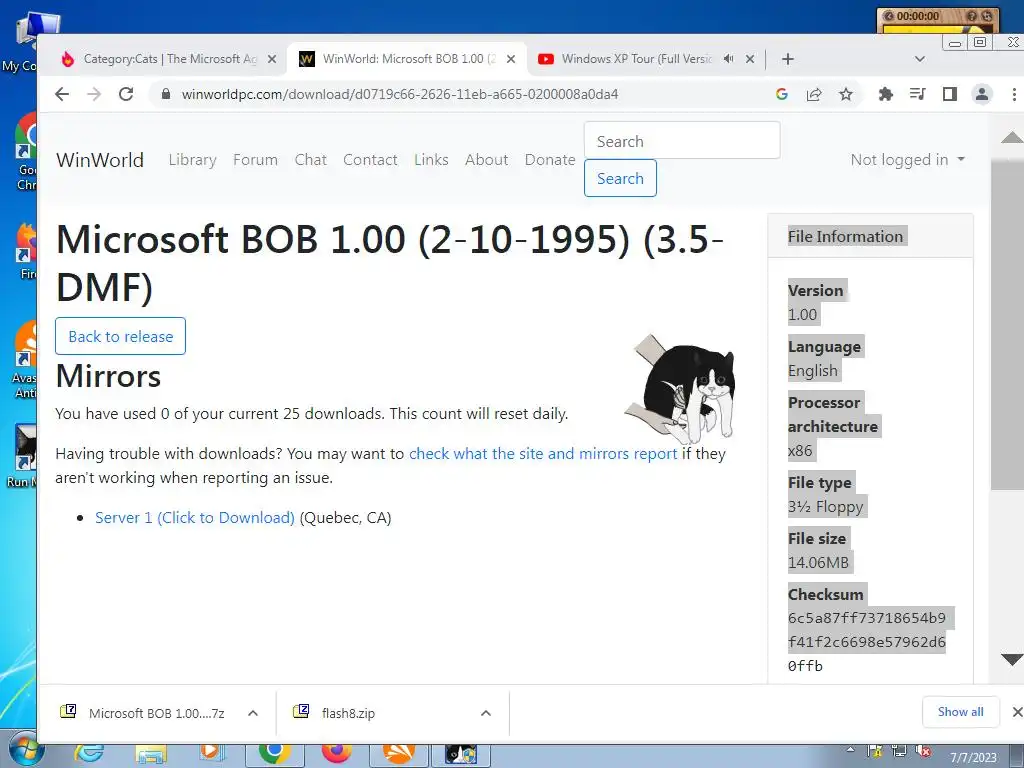
Task: Close the WinWorld Microsoft BOB tab
Action: click(x=511, y=59)
